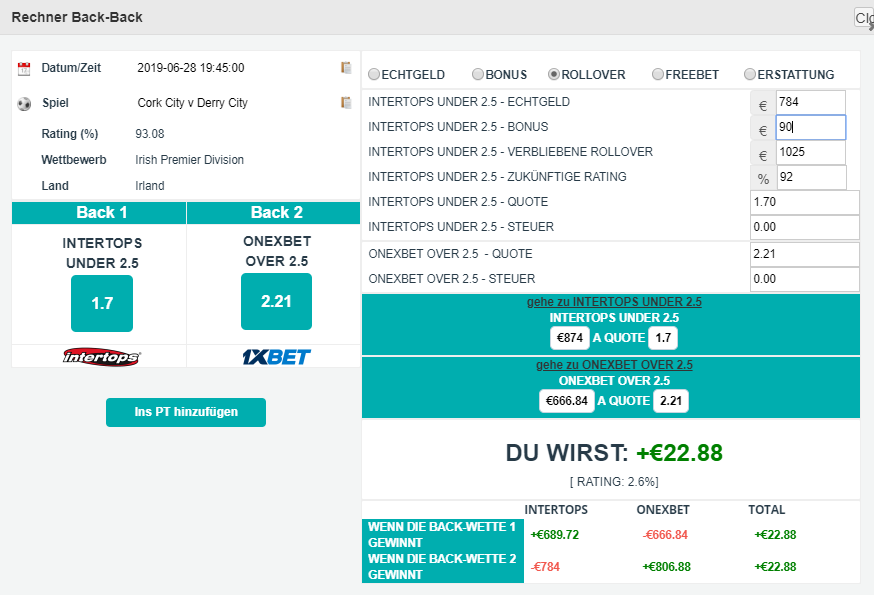Image resolution: width=874 pixels, height=595 pixels.
Task: Click the +€806.88 Onexbet result cell
Action: pos(667,567)
